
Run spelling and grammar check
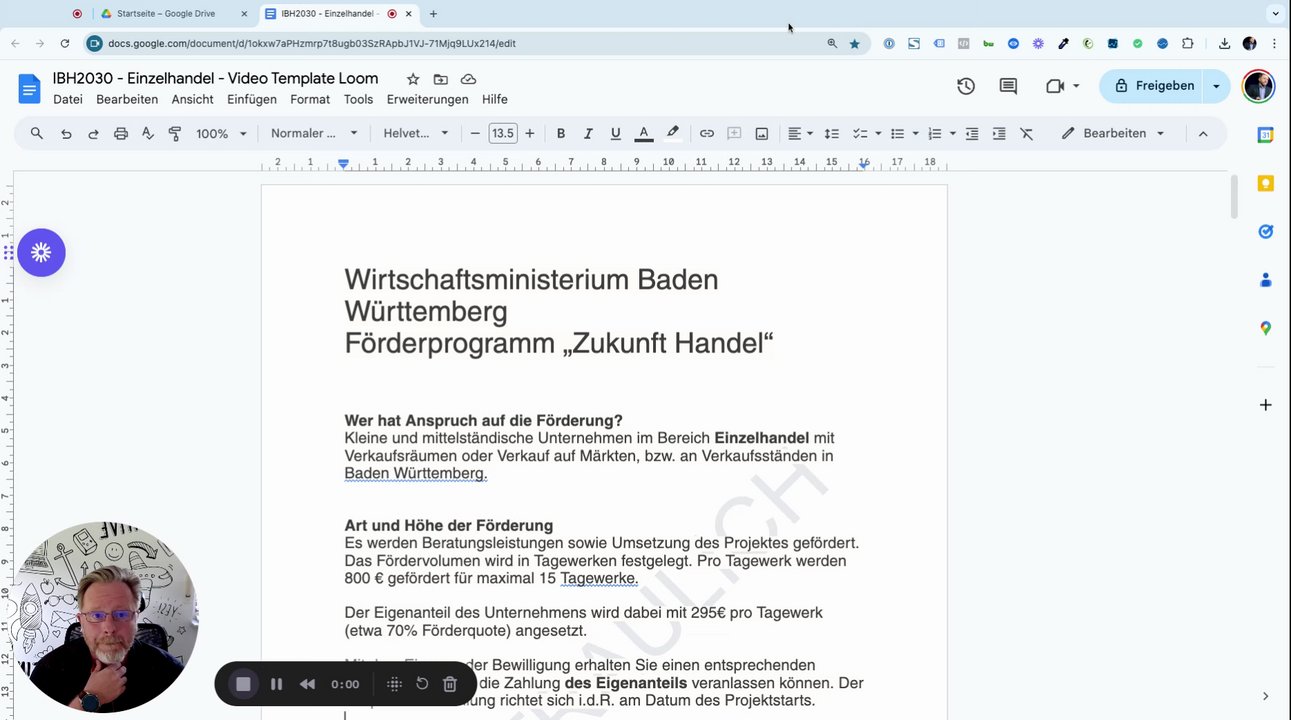click(x=148, y=133)
